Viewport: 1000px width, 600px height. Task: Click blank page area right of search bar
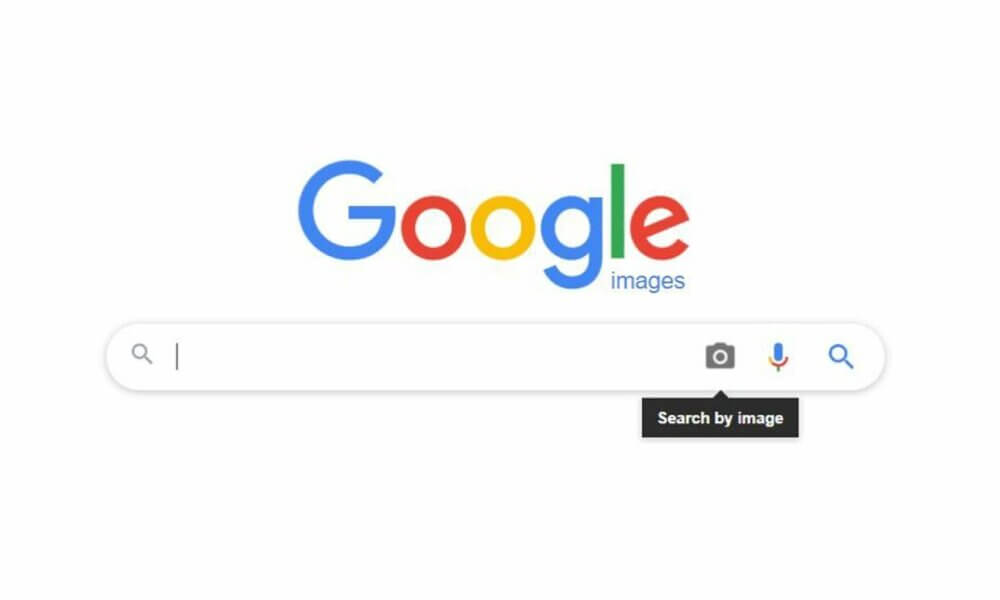coord(944,357)
